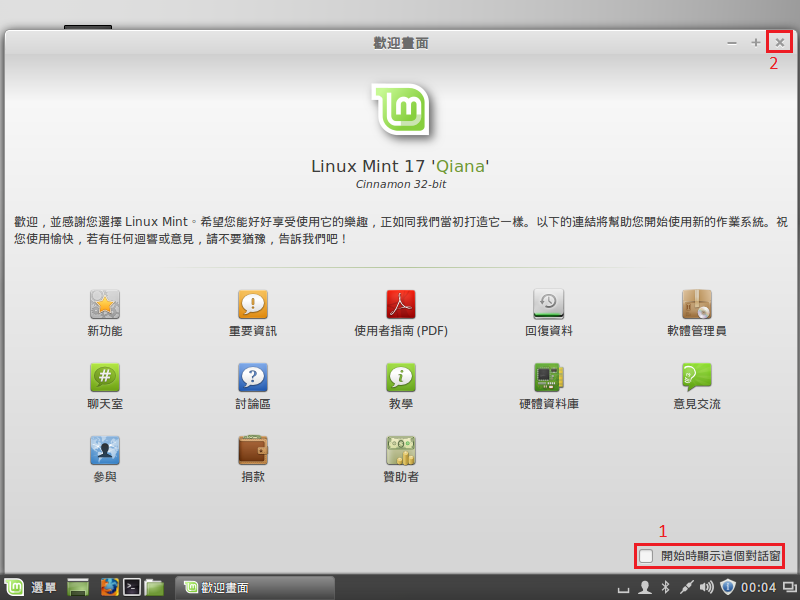Click the volume icon in system tray
Viewport: 800px width, 600px height.
coord(707,587)
